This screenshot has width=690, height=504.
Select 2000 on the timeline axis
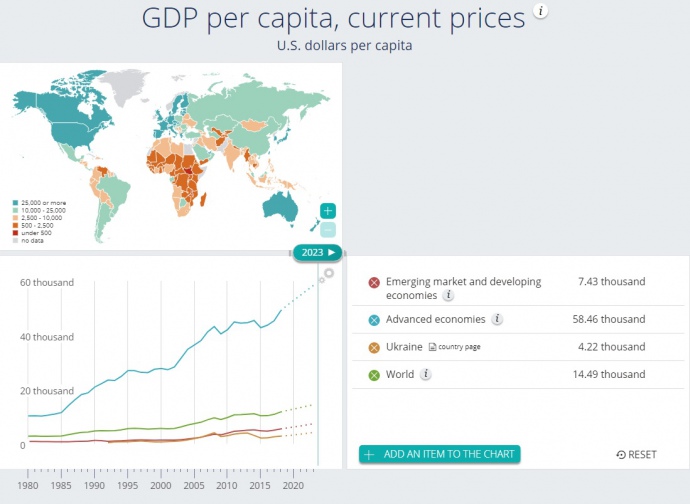(161, 485)
